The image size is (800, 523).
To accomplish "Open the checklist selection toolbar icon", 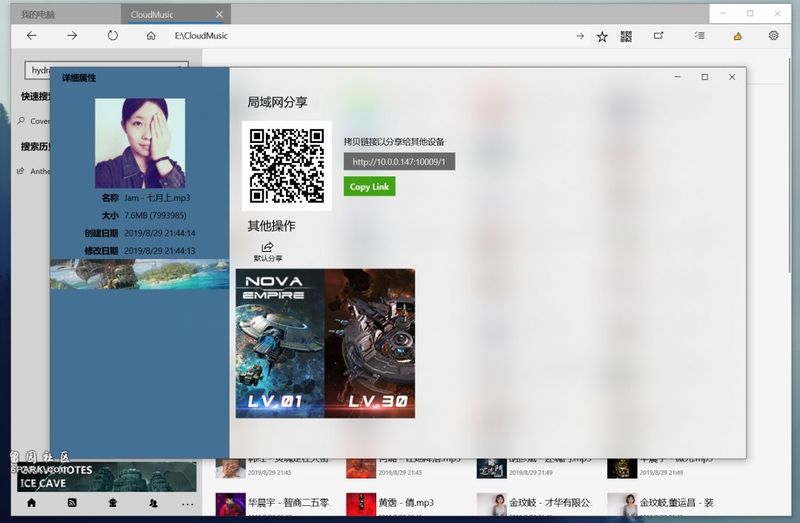I will click(x=699, y=36).
